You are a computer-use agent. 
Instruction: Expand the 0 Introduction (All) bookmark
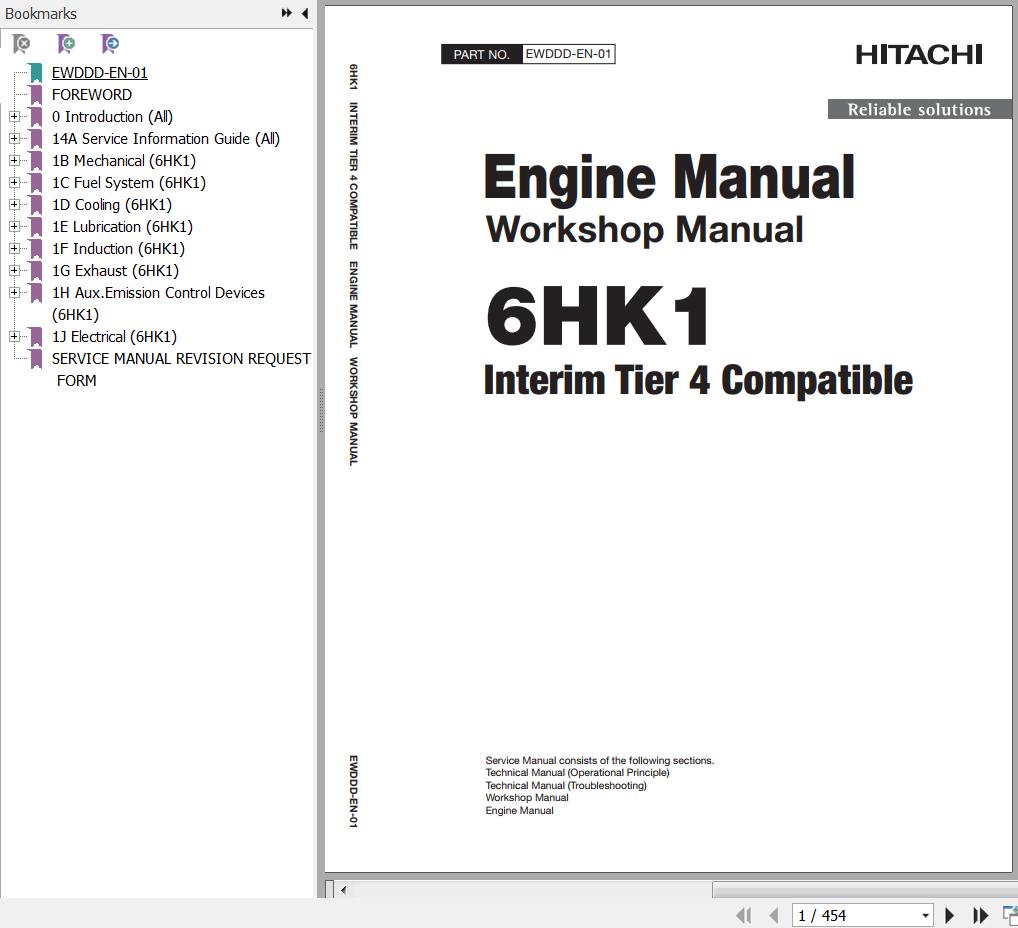pyautogui.click(x=14, y=117)
